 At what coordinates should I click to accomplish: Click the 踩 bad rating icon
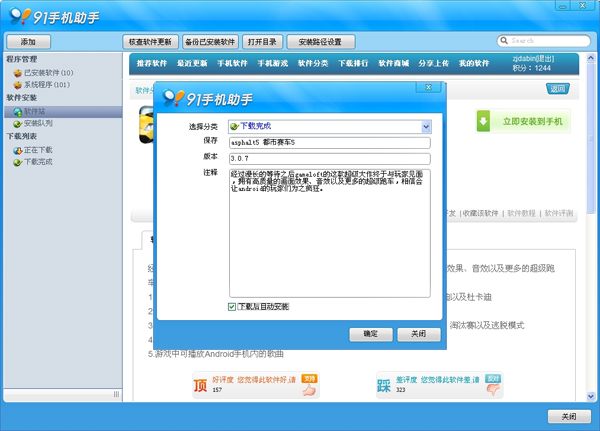pos(384,385)
